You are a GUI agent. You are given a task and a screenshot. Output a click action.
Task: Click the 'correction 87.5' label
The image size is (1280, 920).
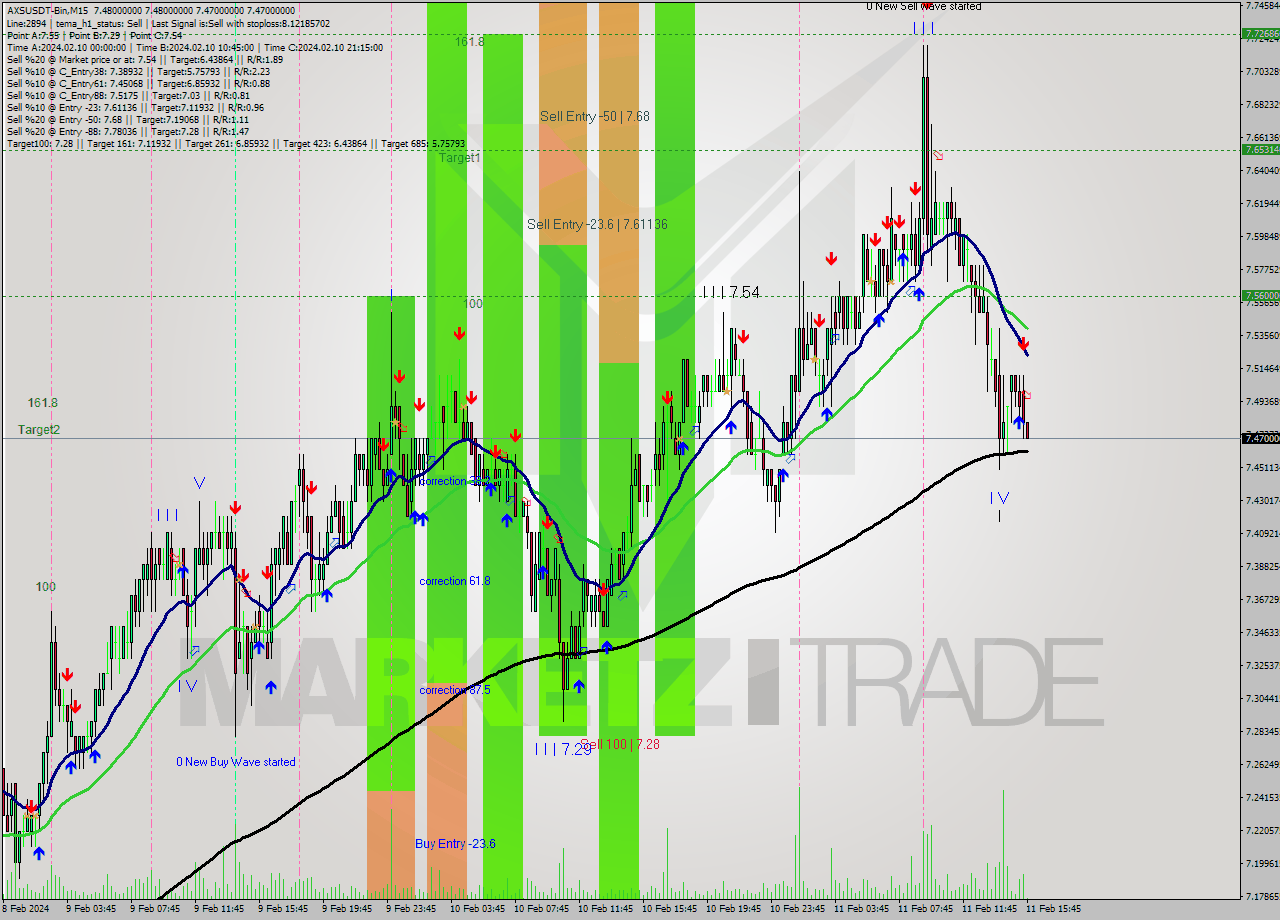coord(455,690)
